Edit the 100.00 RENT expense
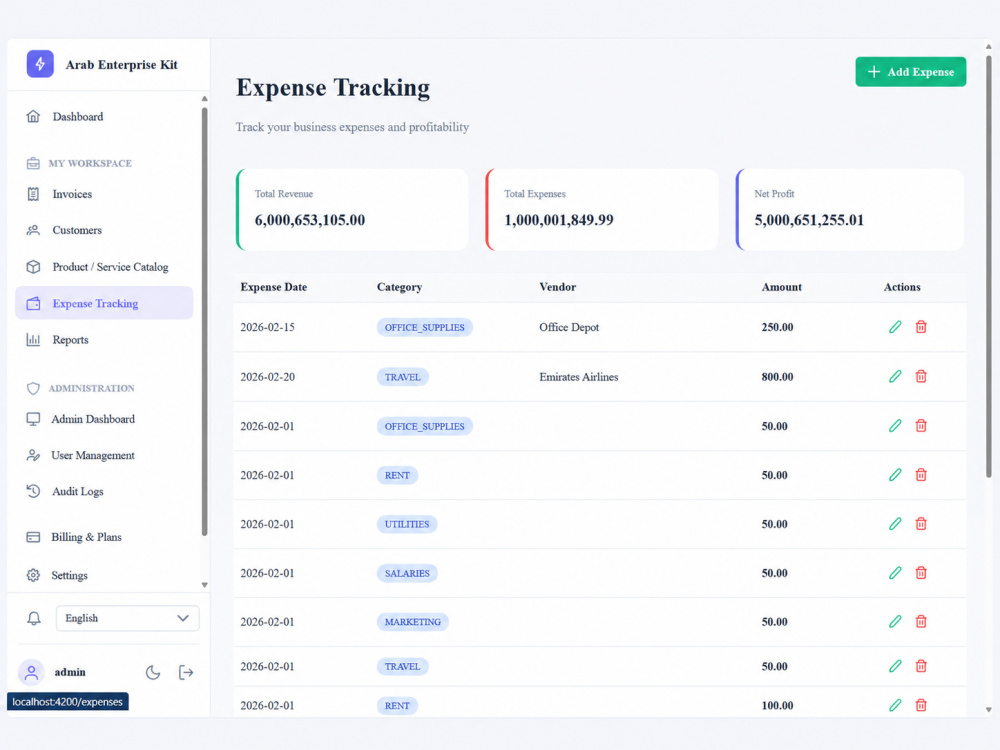The image size is (1000, 750). (895, 705)
